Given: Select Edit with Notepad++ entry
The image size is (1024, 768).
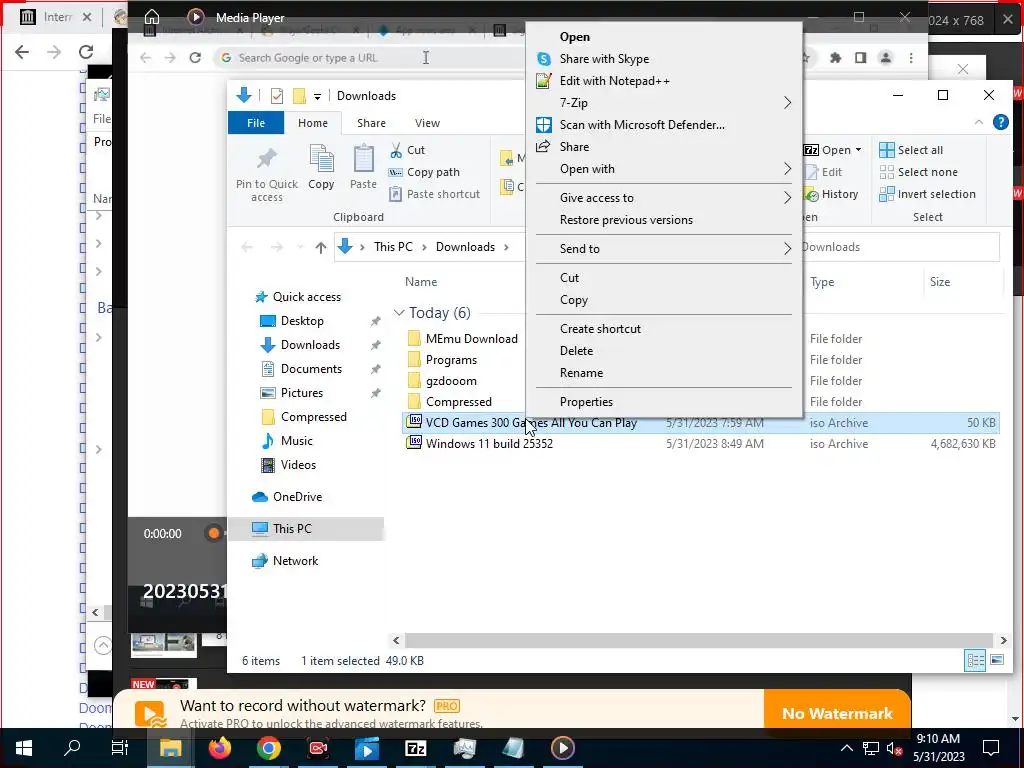Looking at the screenshot, I should click(615, 81).
